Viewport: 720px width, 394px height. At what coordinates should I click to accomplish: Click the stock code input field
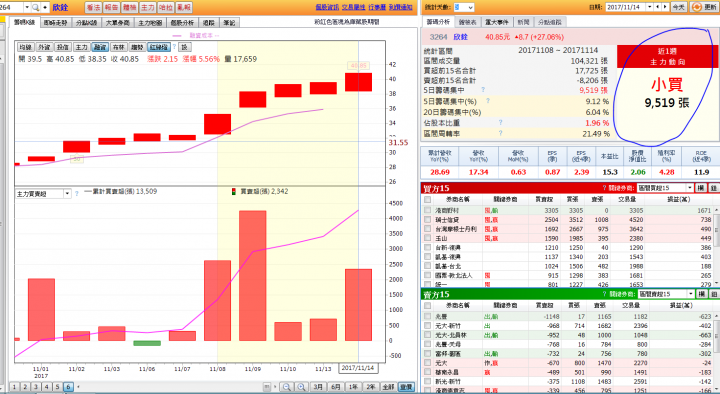point(11,7)
